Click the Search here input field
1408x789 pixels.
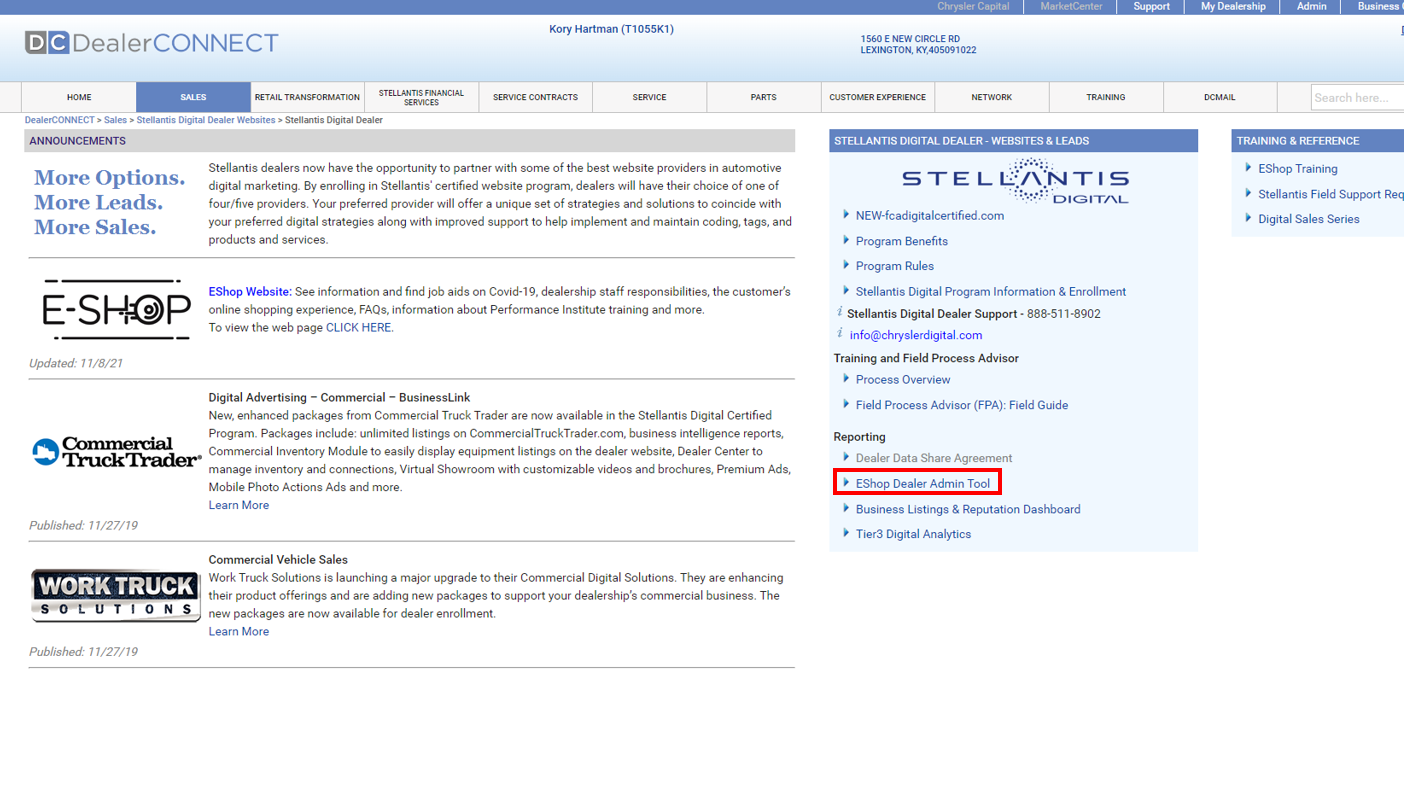click(1359, 97)
